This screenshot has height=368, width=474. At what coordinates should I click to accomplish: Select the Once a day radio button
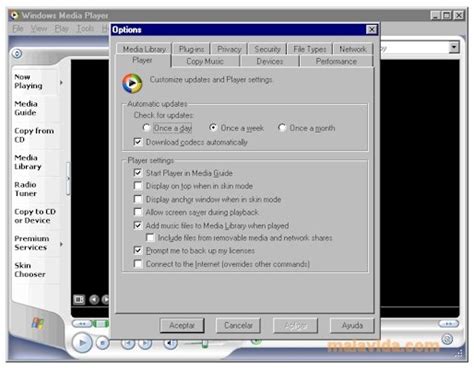click(x=146, y=128)
